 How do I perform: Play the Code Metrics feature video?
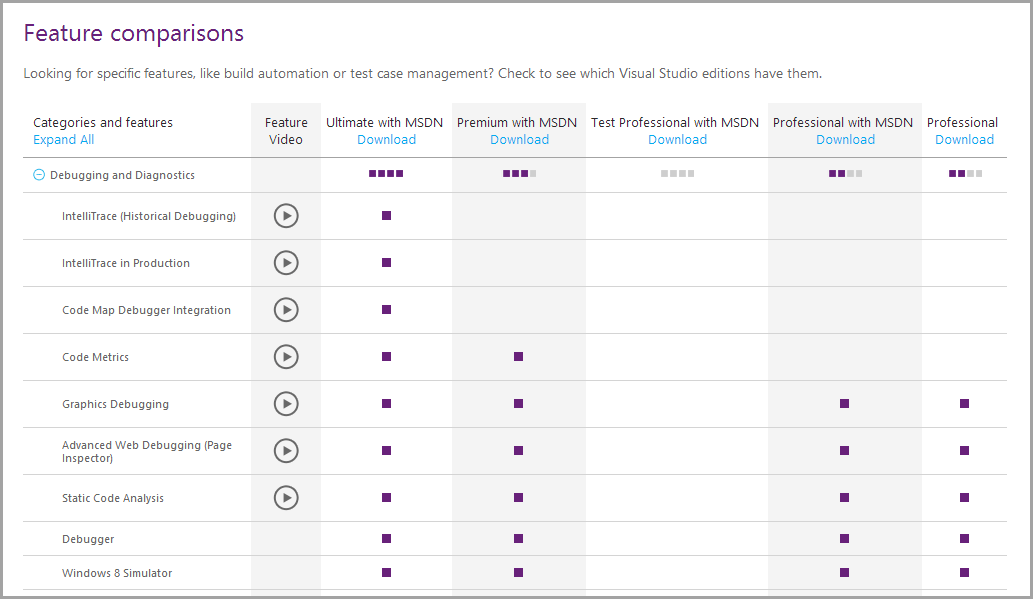pyautogui.click(x=286, y=357)
